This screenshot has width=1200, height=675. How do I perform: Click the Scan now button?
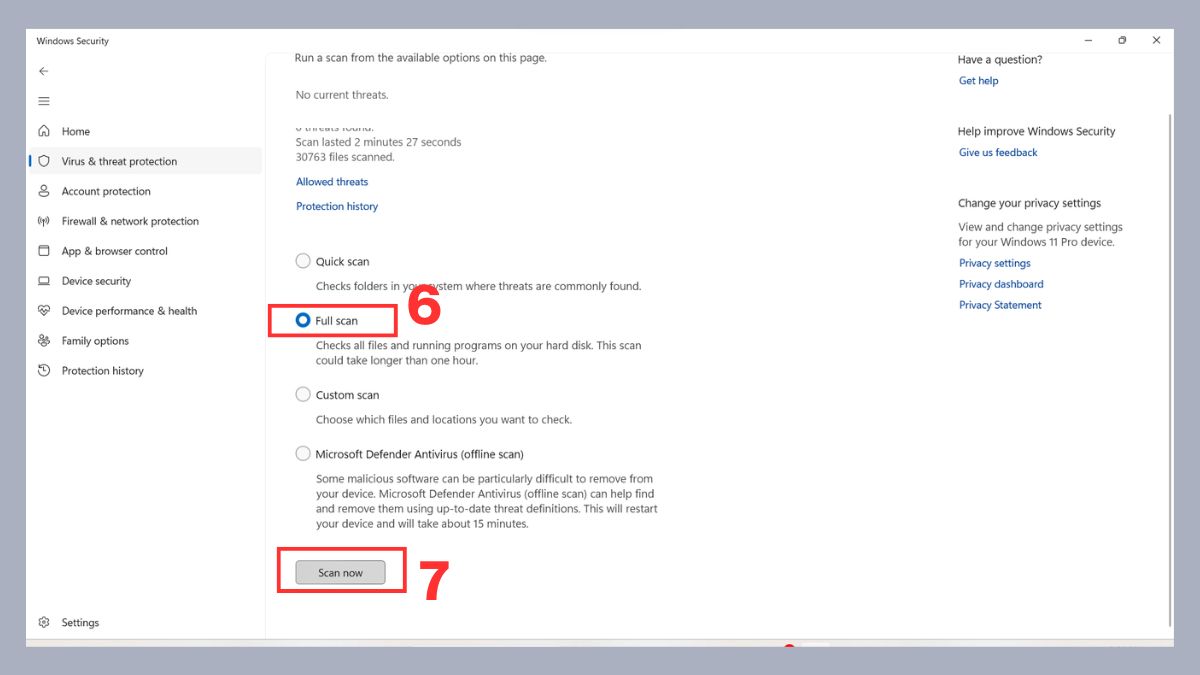[x=340, y=573]
